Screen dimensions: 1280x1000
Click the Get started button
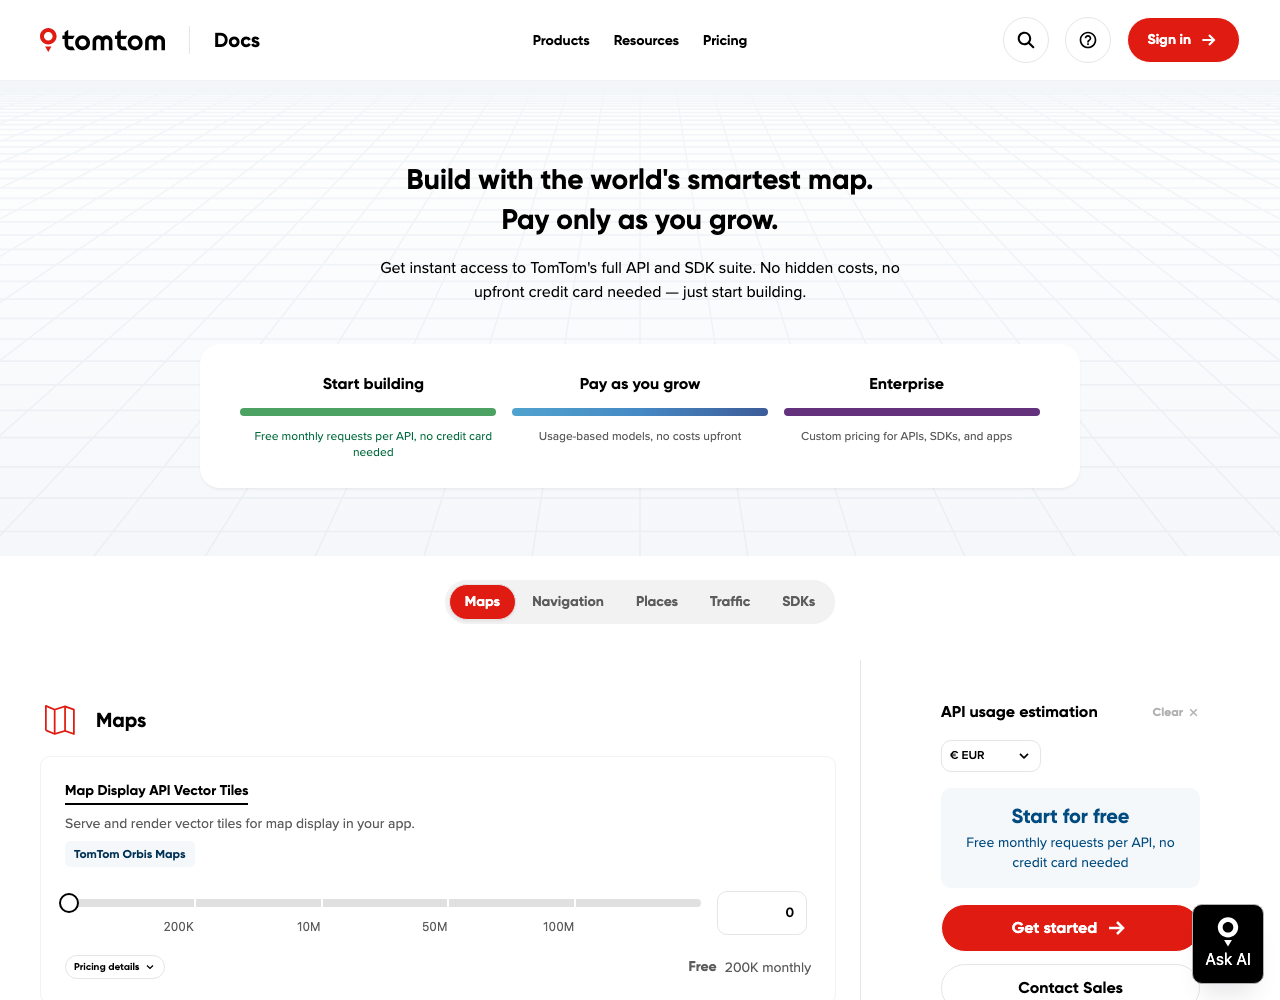(x=1069, y=928)
